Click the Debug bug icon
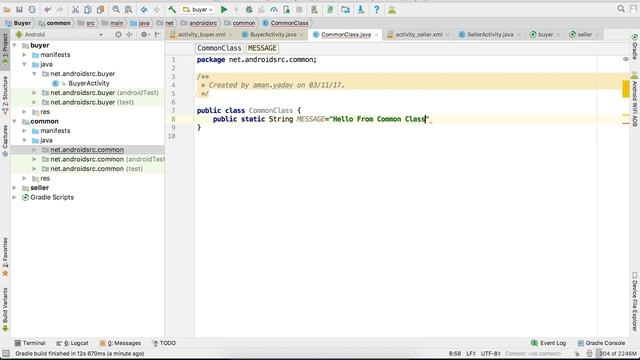Image resolution: width=640 pixels, height=360 pixels. [249, 9]
